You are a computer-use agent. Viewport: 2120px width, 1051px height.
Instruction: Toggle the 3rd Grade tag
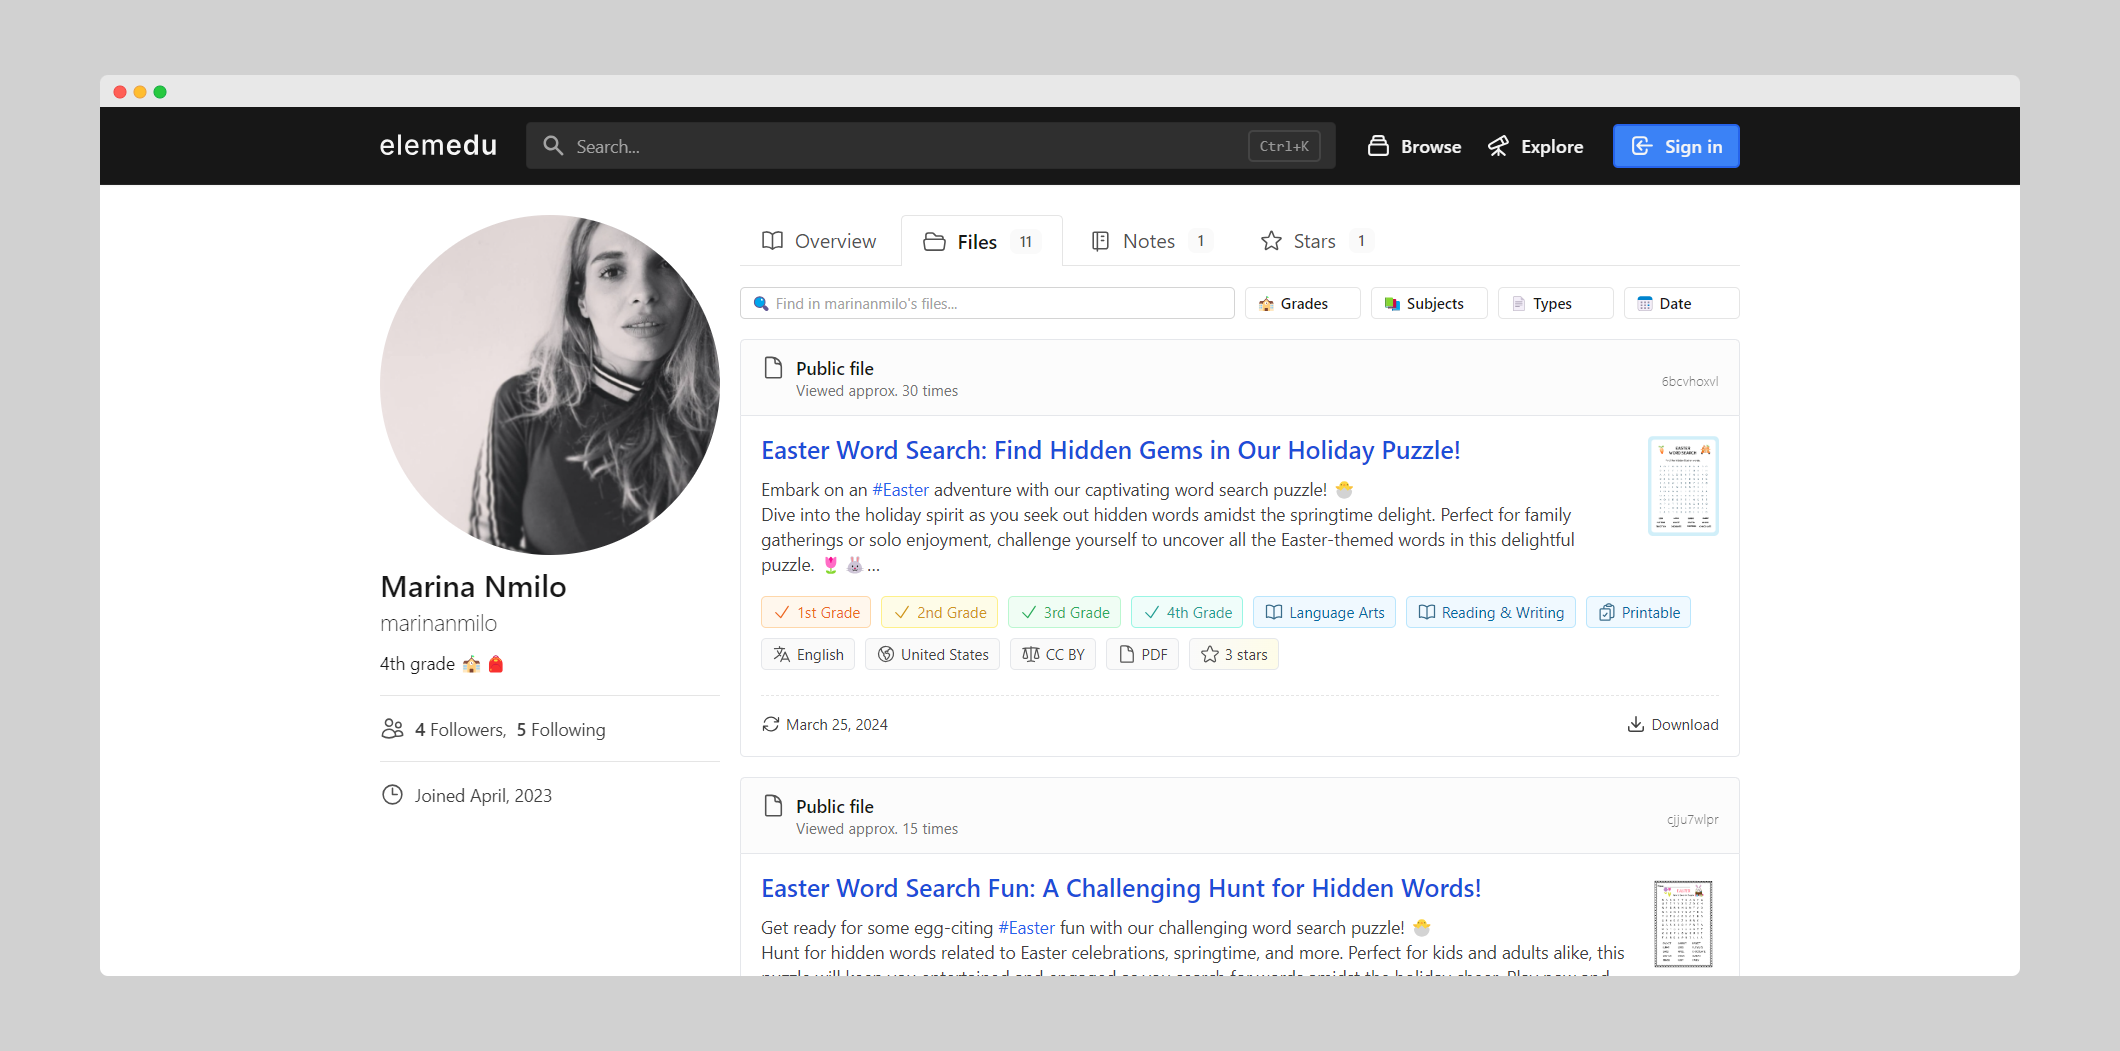point(1064,612)
